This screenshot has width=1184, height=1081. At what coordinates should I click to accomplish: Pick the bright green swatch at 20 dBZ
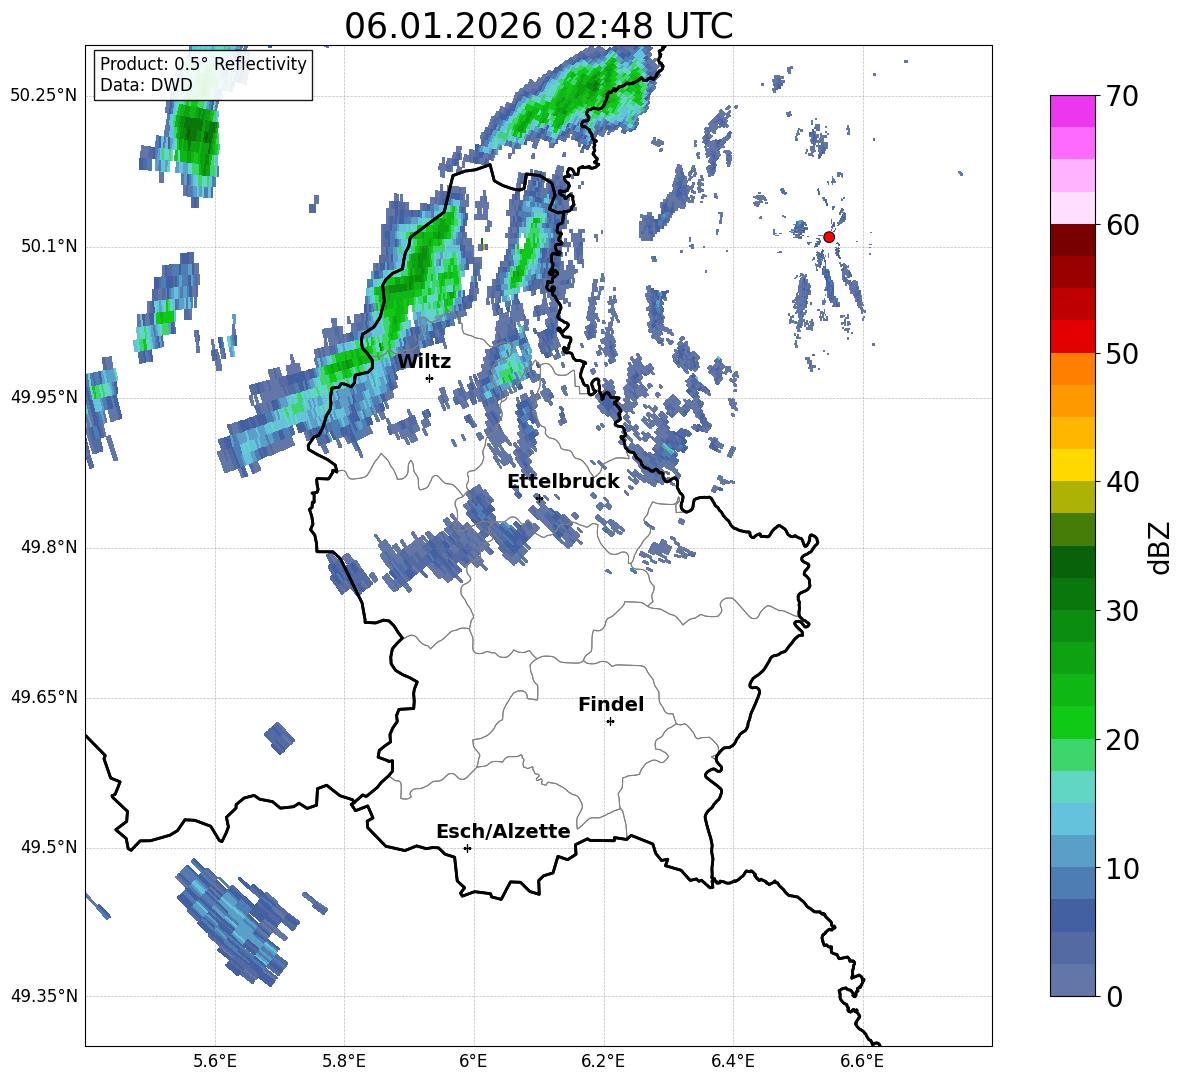click(x=1073, y=722)
